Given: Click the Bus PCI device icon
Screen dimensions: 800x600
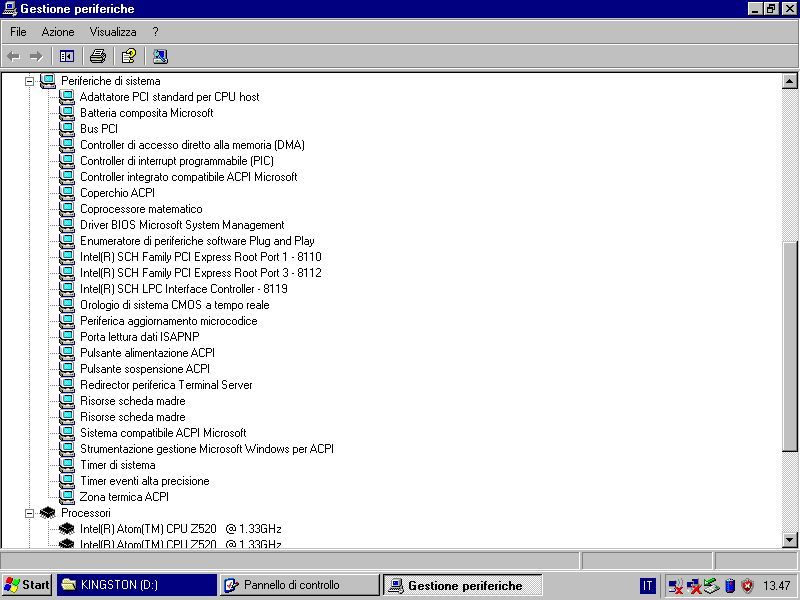Looking at the screenshot, I should (x=66, y=129).
